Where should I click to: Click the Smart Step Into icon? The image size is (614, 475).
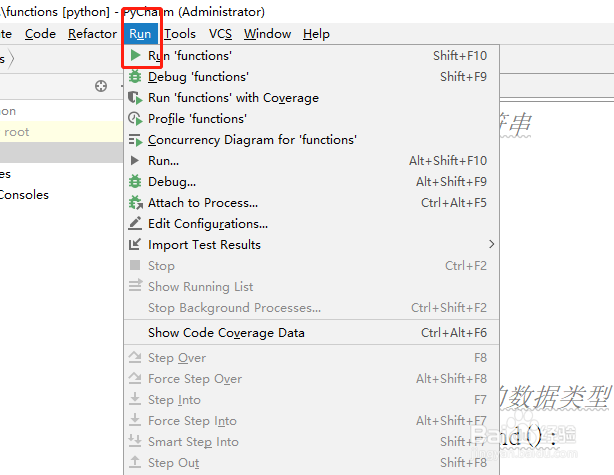[x=135, y=441]
